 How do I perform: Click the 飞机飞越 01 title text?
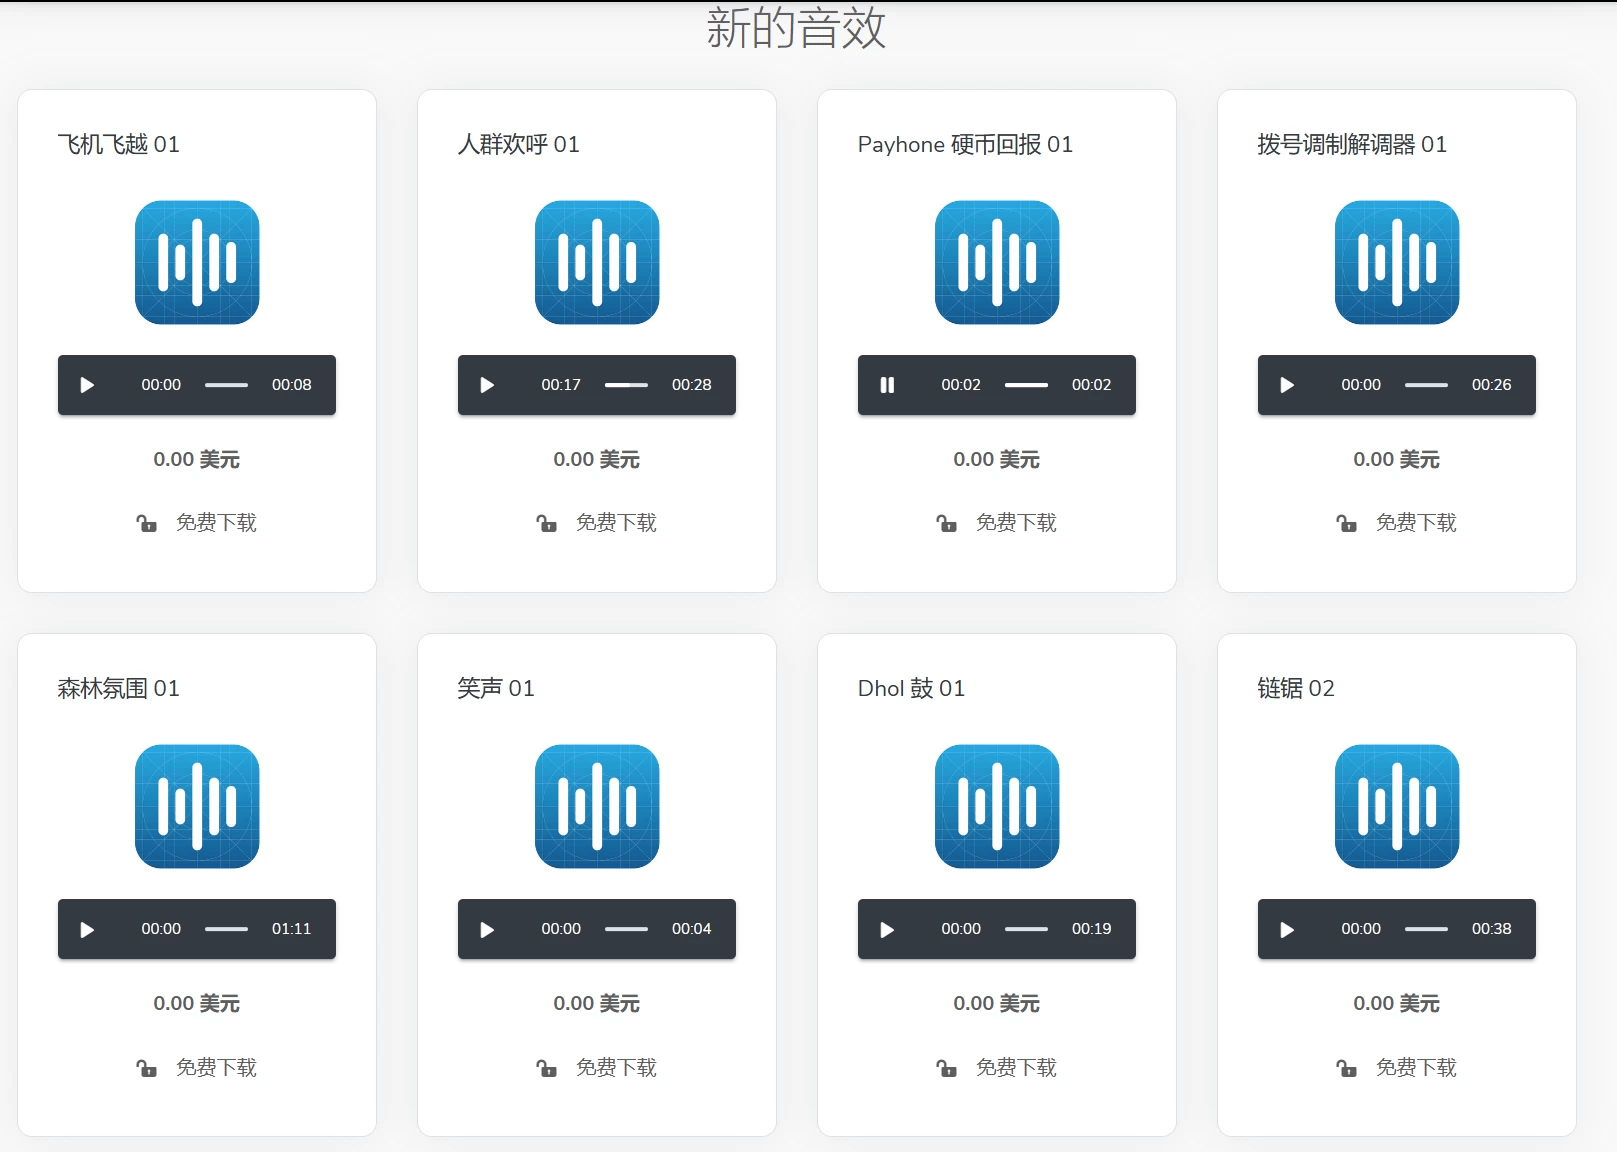(x=118, y=144)
